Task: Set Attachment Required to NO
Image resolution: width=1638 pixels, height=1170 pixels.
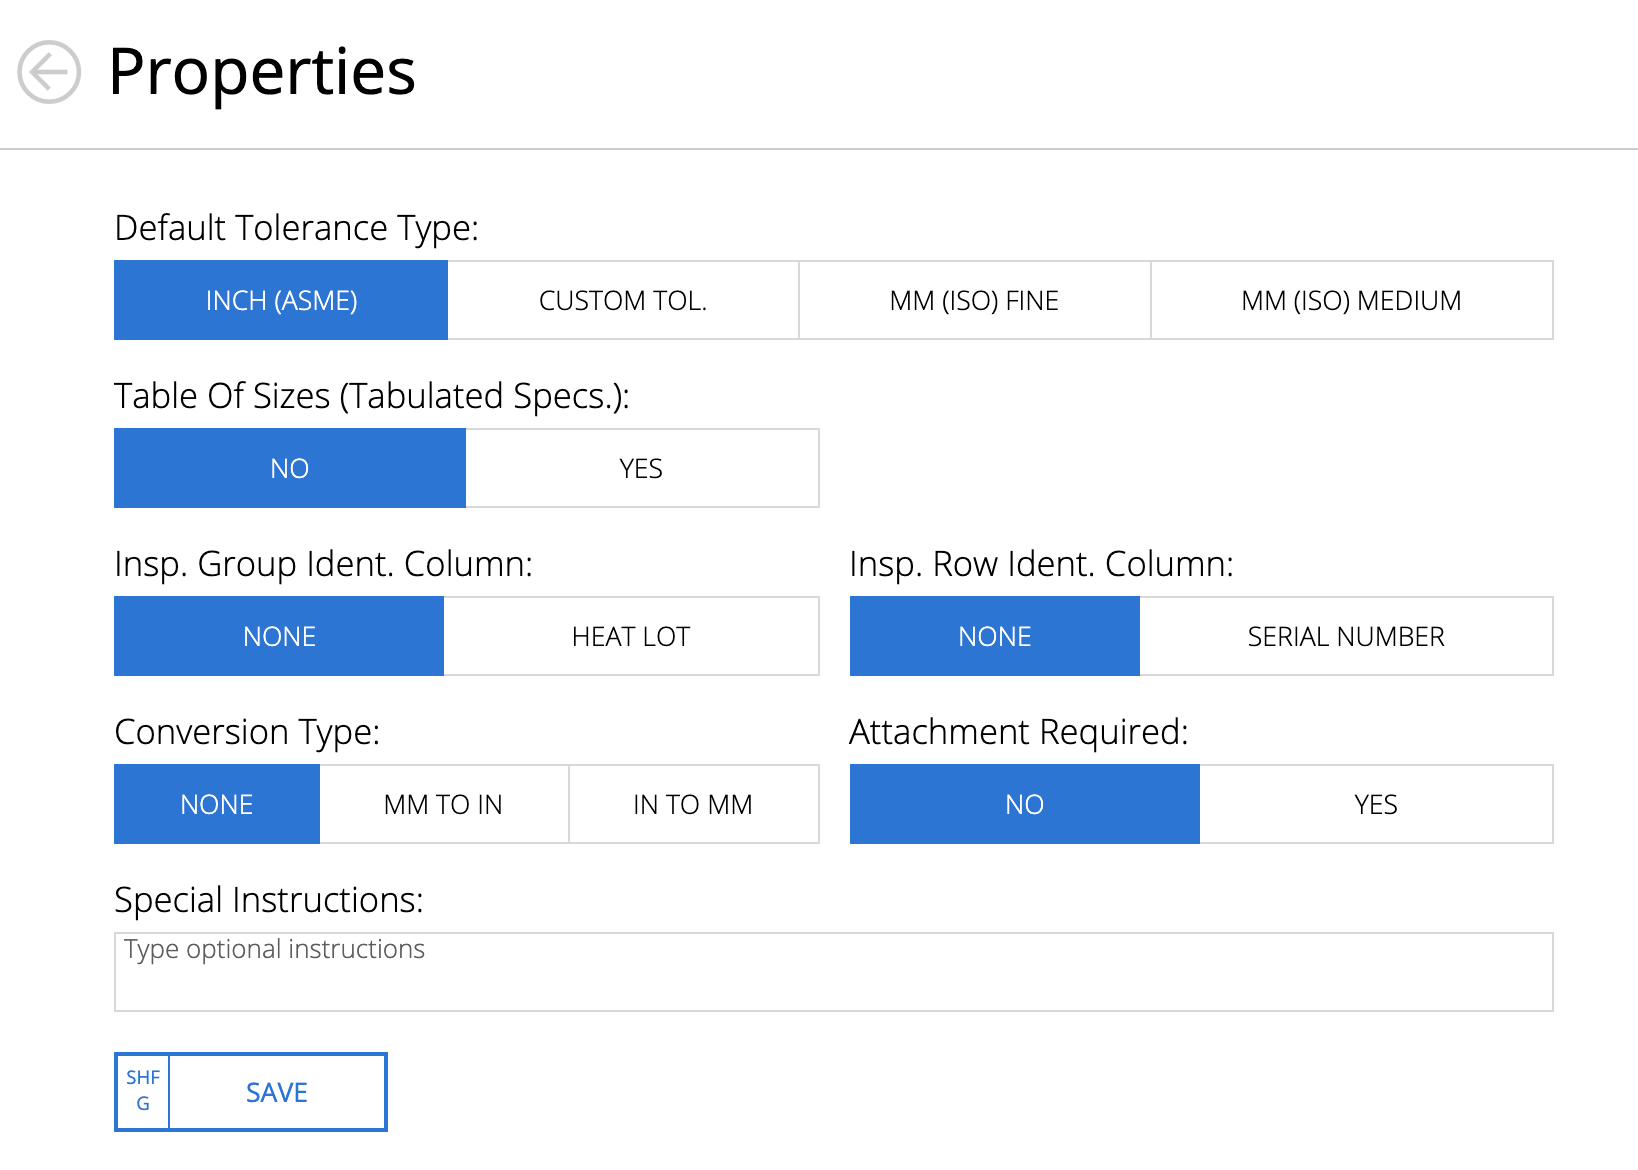Action: click(x=1024, y=804)
